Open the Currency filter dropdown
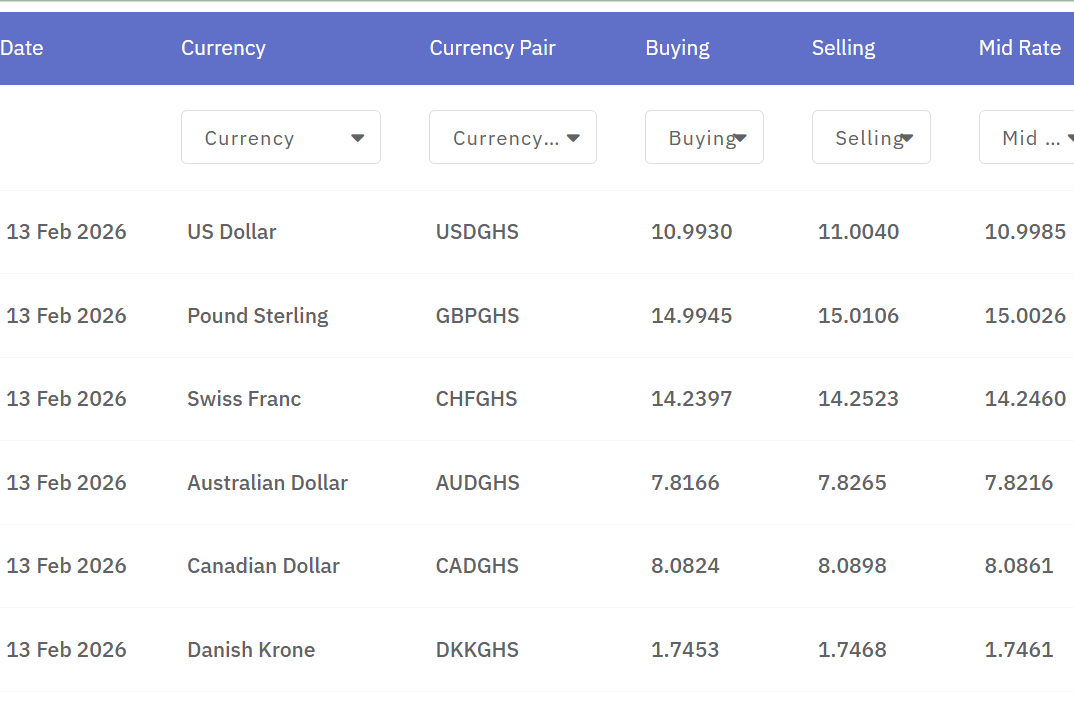The image size is (1074, 716). (280, 138)
